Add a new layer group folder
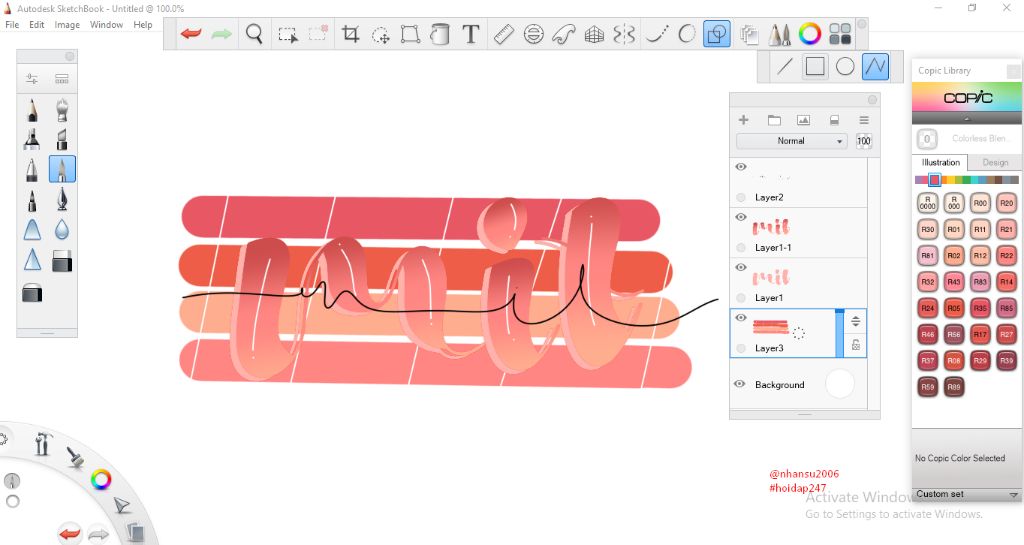 (x=774, y=120)
